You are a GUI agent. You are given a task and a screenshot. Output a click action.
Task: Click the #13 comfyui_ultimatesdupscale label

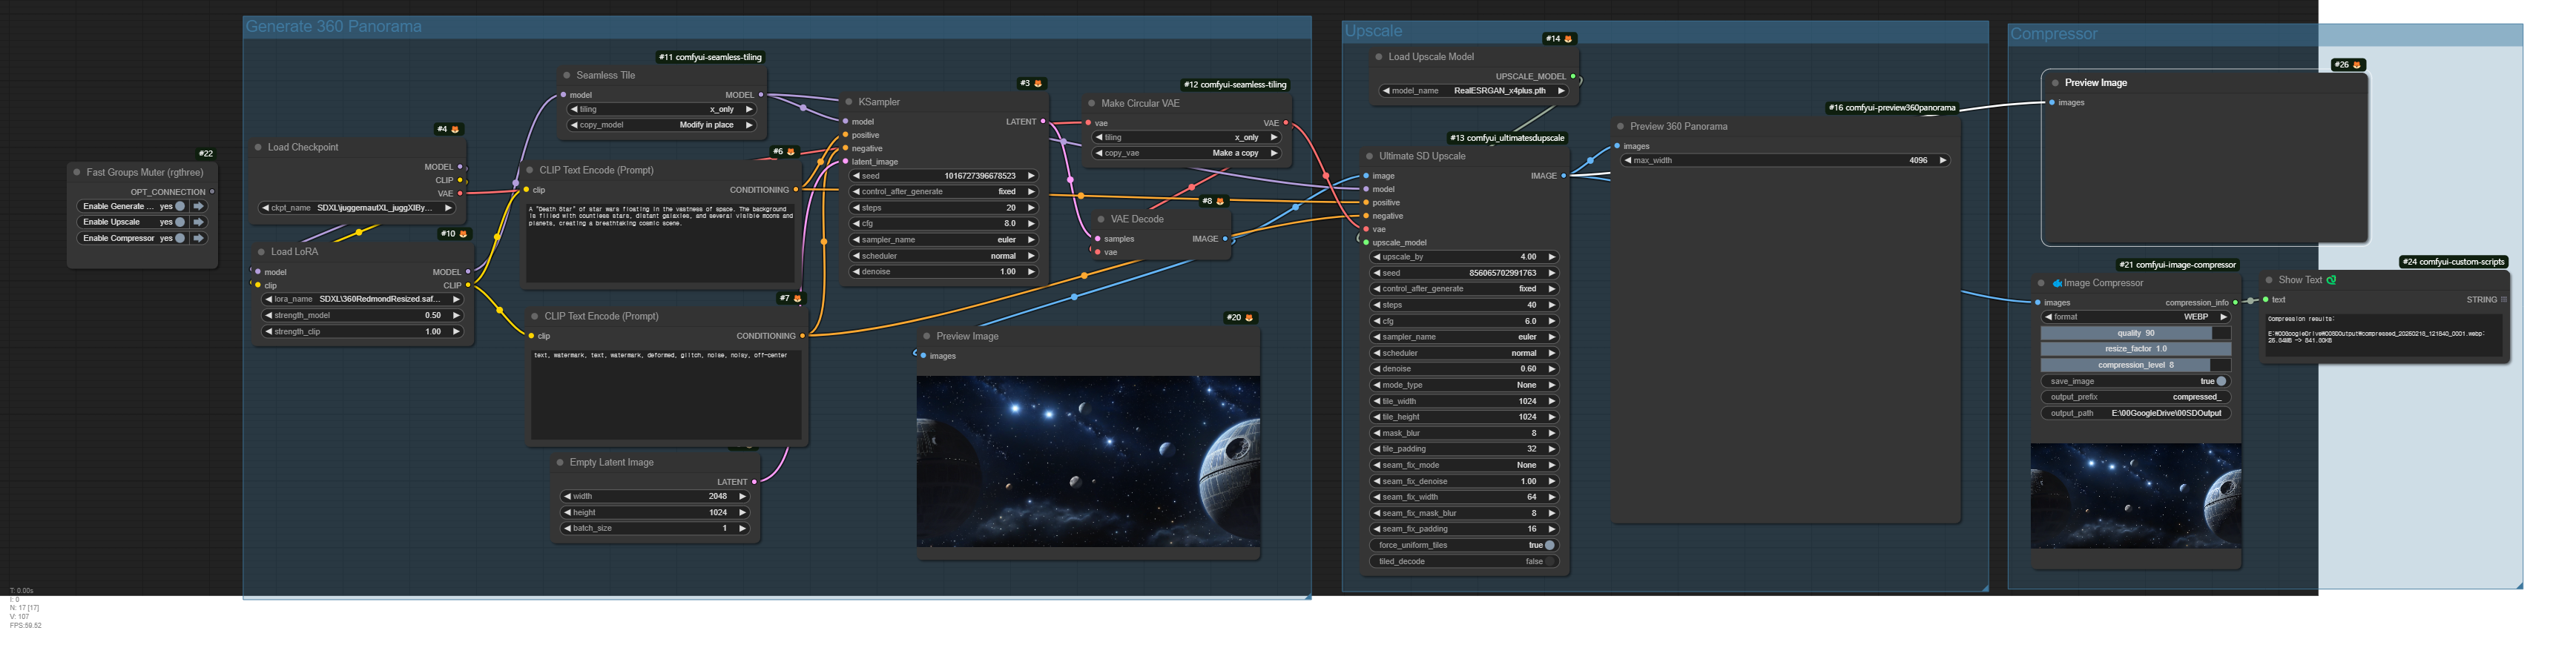(1507, 138)
